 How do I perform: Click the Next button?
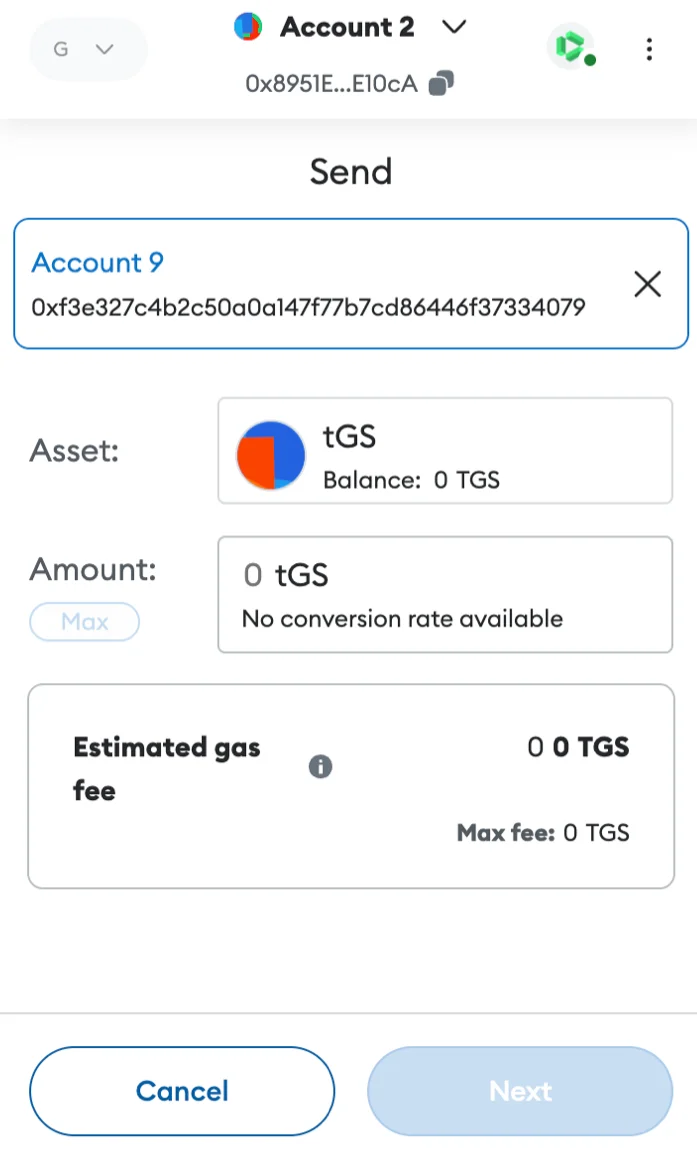pyautogui.click(x=520, y=1091)
